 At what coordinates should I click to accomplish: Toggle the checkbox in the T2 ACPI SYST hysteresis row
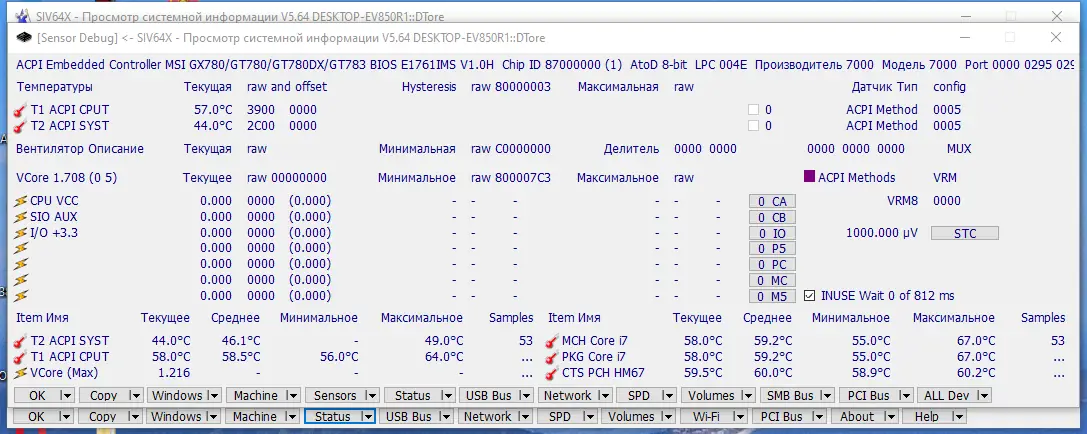pos(754,126)
